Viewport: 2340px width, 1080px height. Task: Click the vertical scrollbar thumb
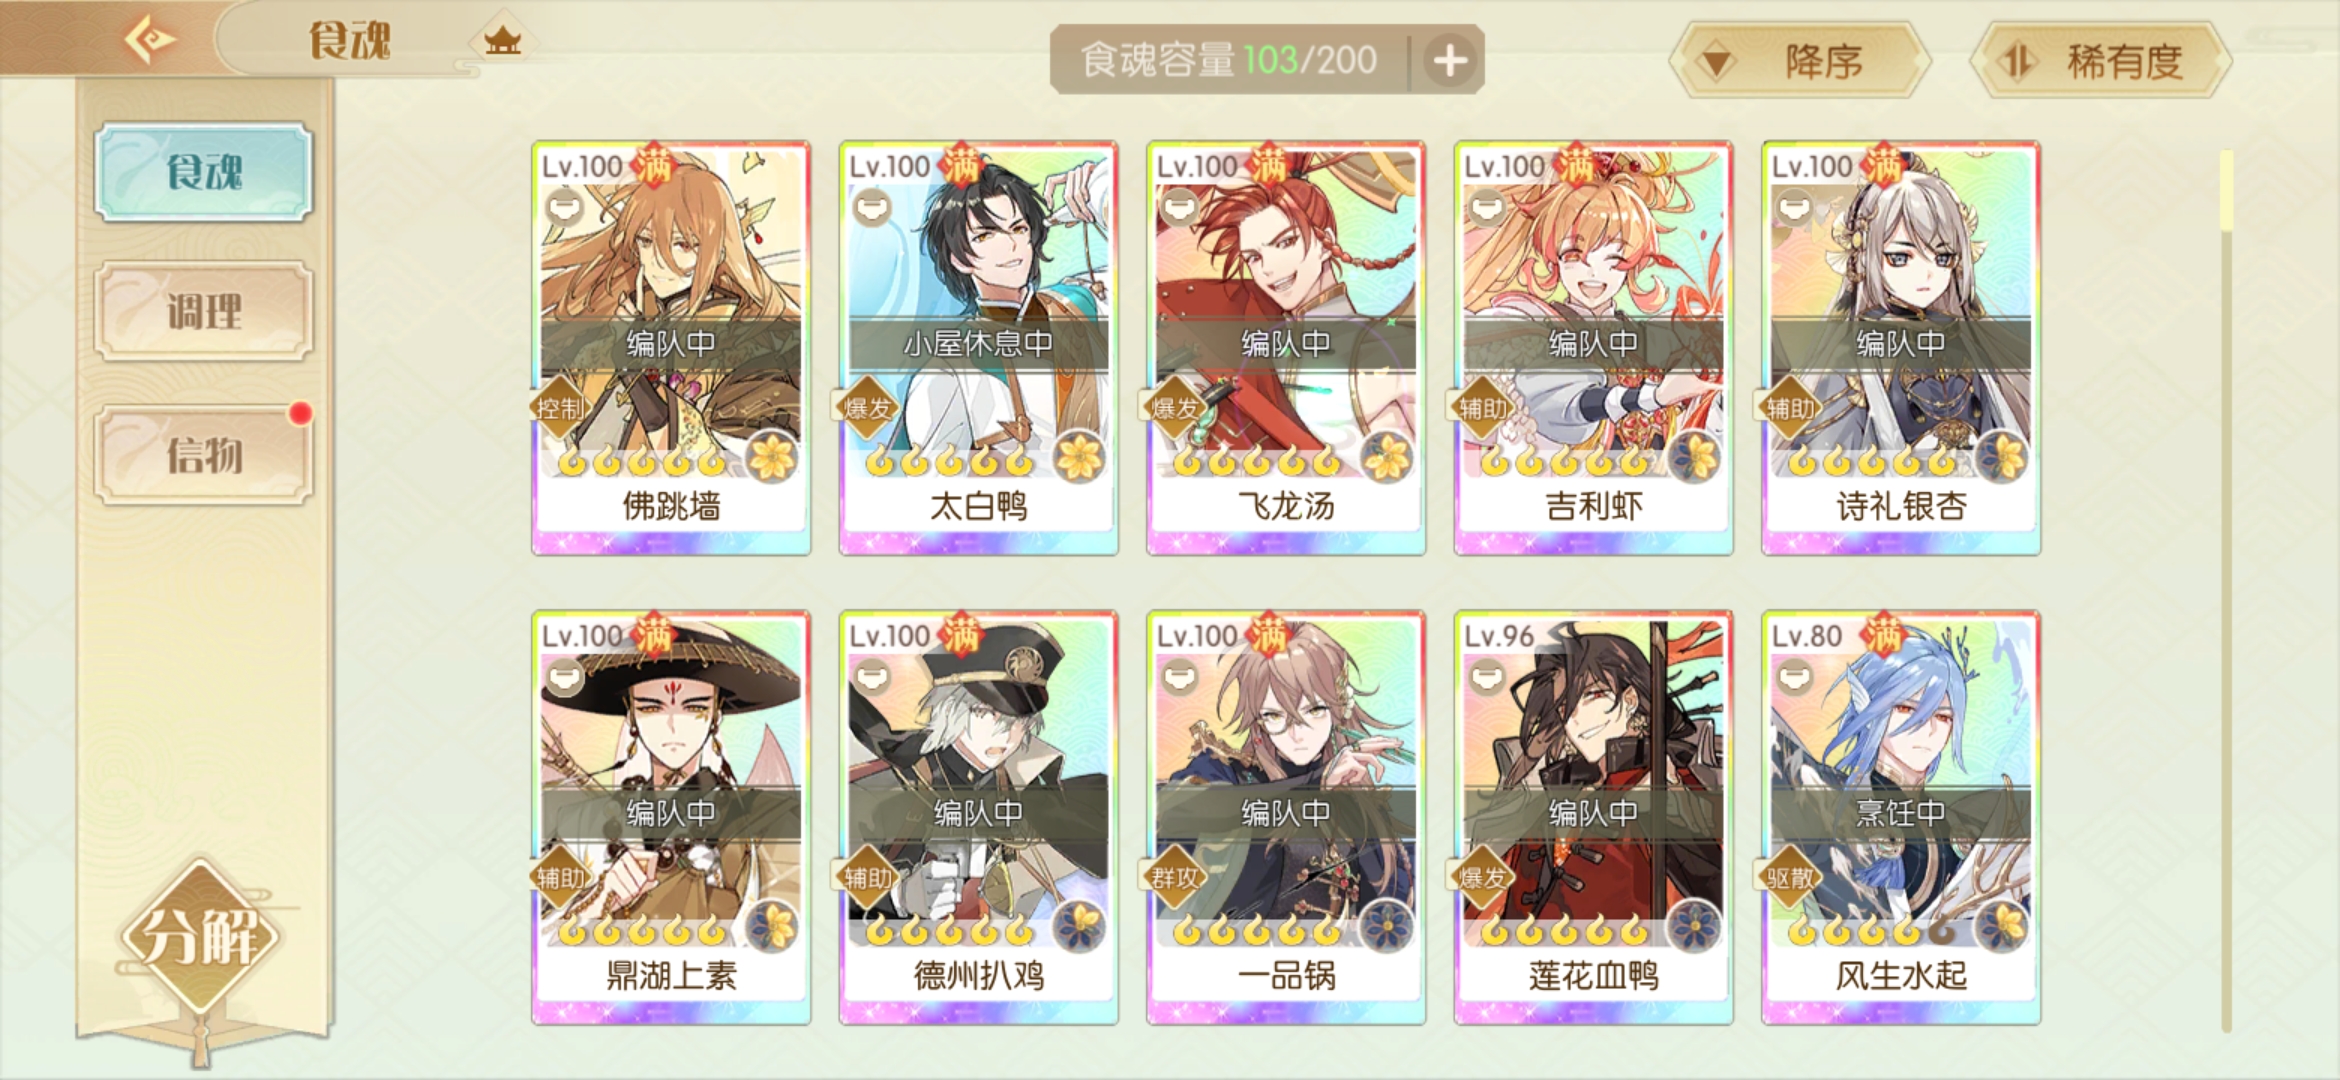(x=2226, y=192)
